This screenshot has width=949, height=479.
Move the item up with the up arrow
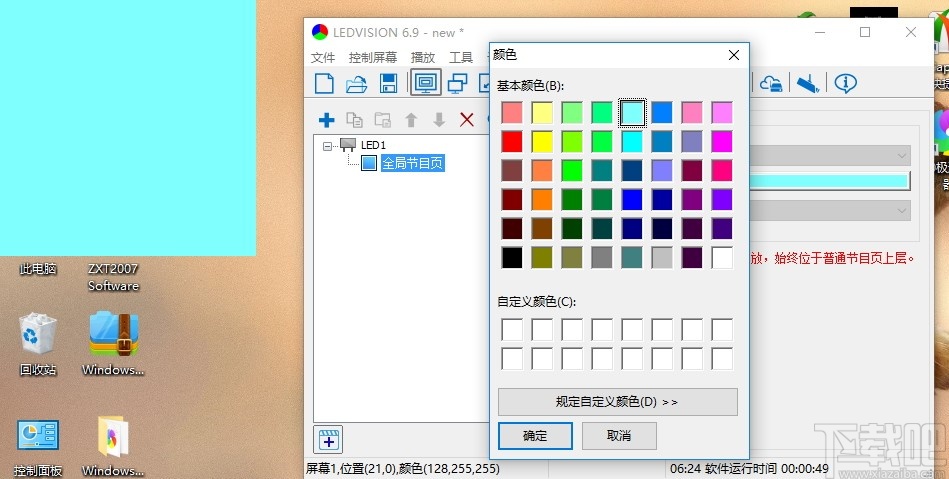pyautogui.click(x=411, y=120)
